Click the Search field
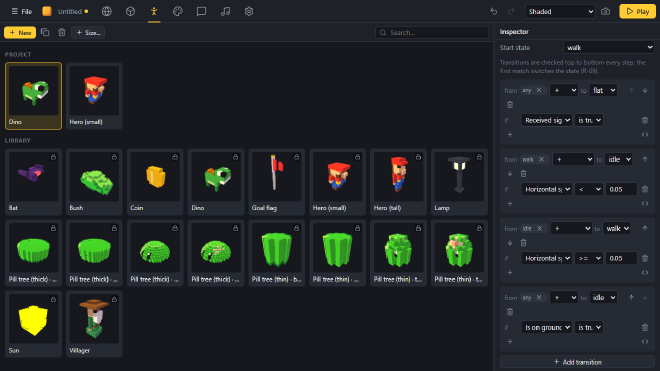 point(431,32)
